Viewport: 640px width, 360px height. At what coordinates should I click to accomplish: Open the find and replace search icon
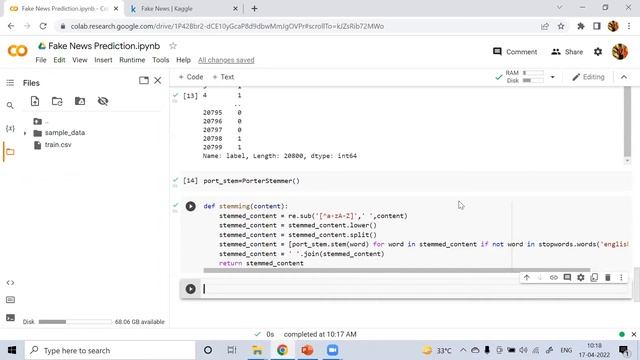click(10, 106)
